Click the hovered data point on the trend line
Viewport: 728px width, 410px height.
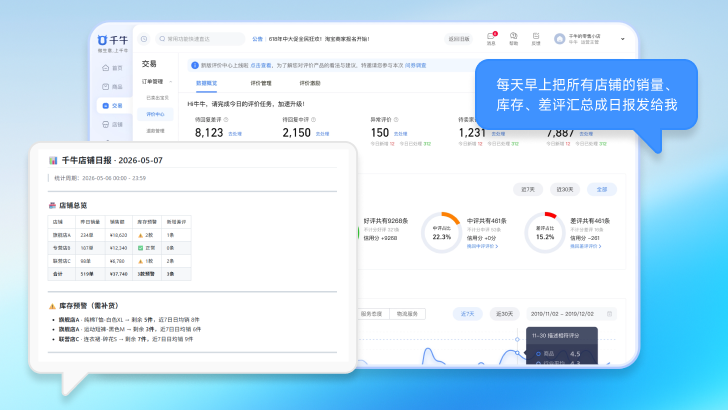click(518, 353)
